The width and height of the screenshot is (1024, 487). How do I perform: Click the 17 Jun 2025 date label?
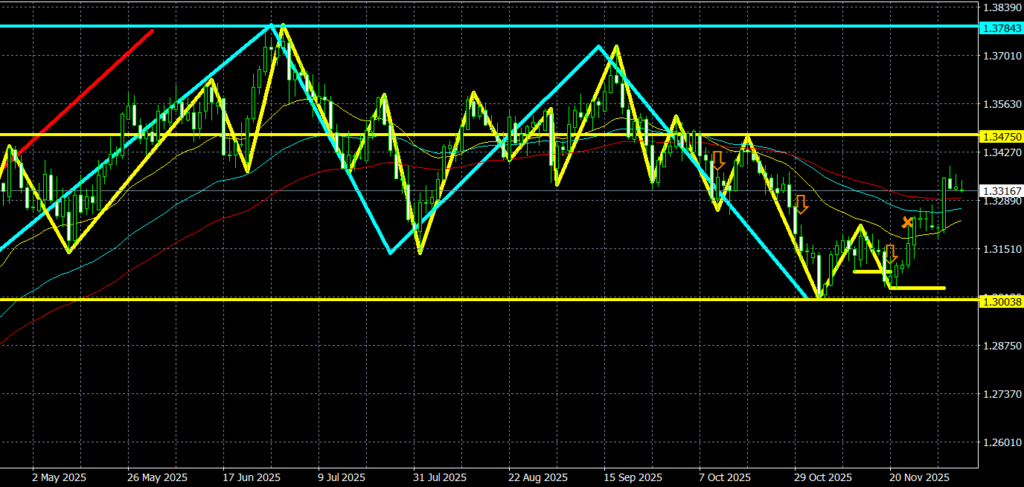click(x=248, y=478)
